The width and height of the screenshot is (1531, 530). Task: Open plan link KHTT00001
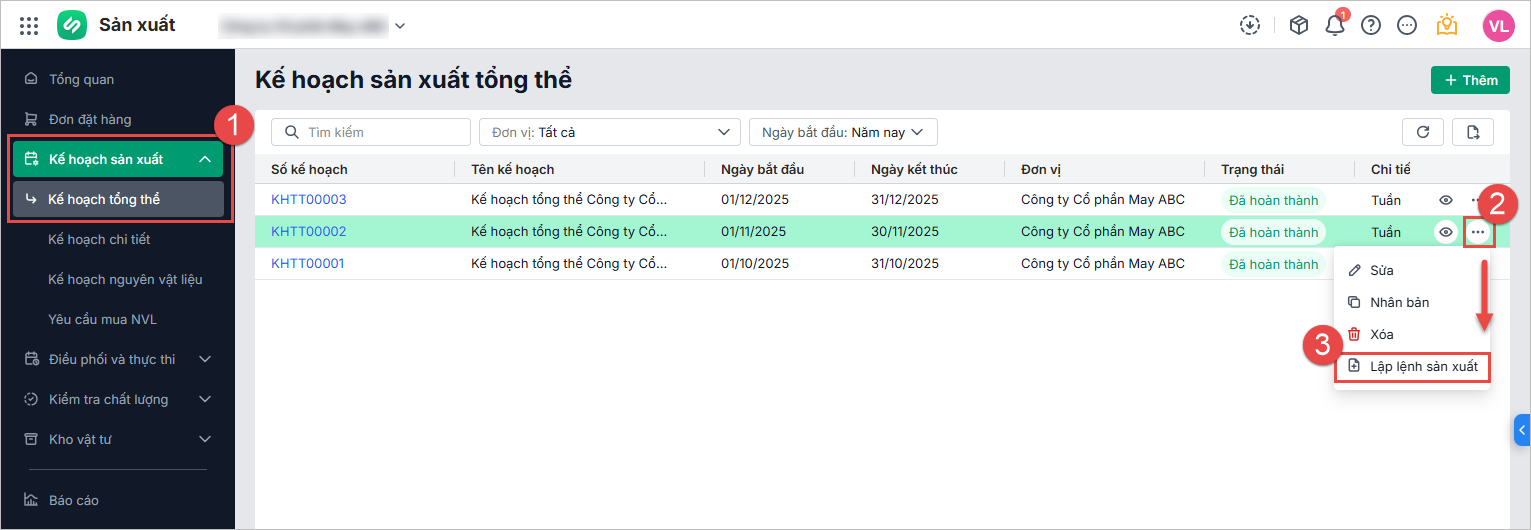click(x=308, y=264)
